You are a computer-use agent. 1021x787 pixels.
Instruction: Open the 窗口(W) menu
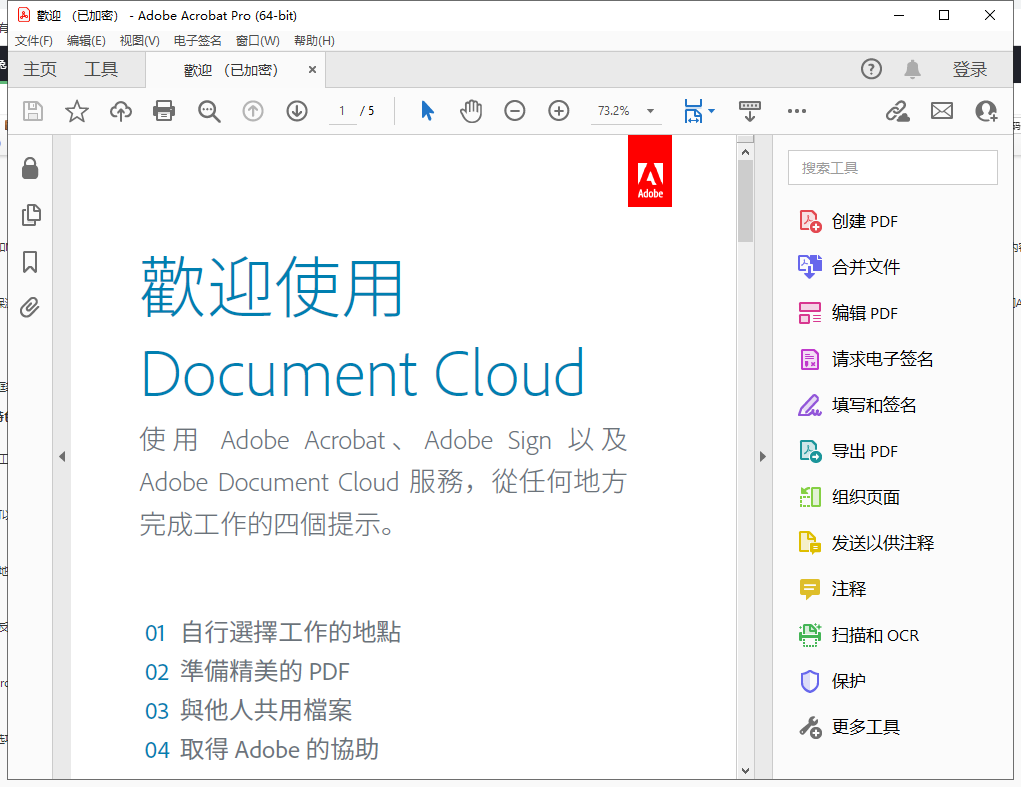point(258,41)
